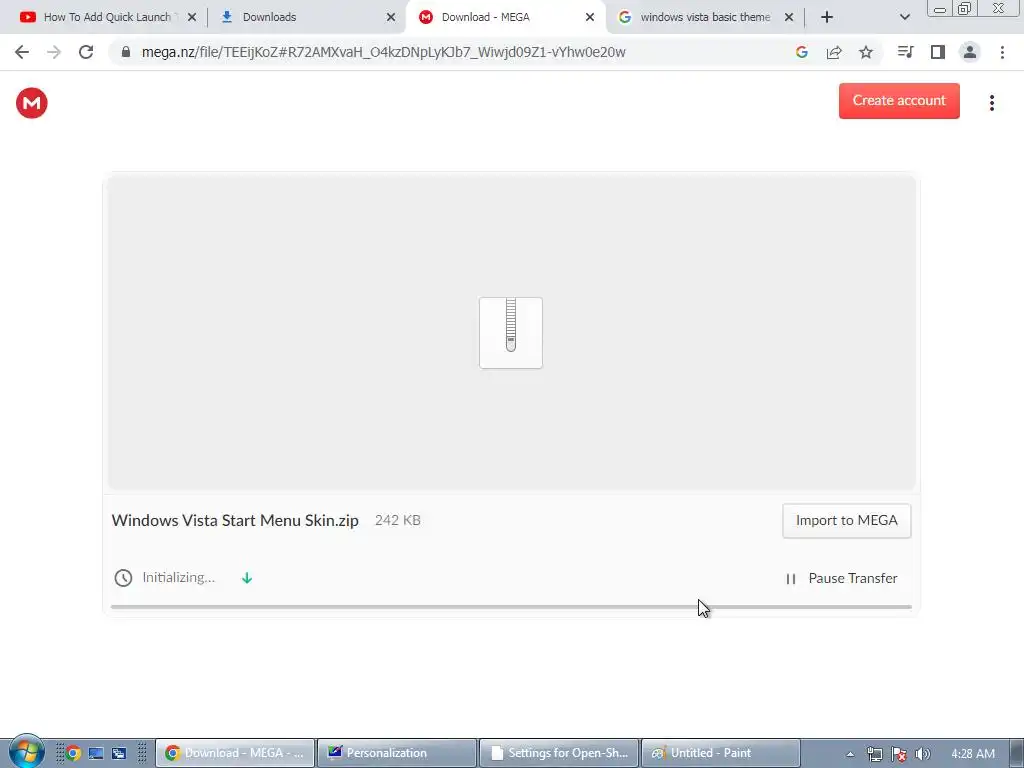Switch to Personalization taskbar window

point(396,753)
